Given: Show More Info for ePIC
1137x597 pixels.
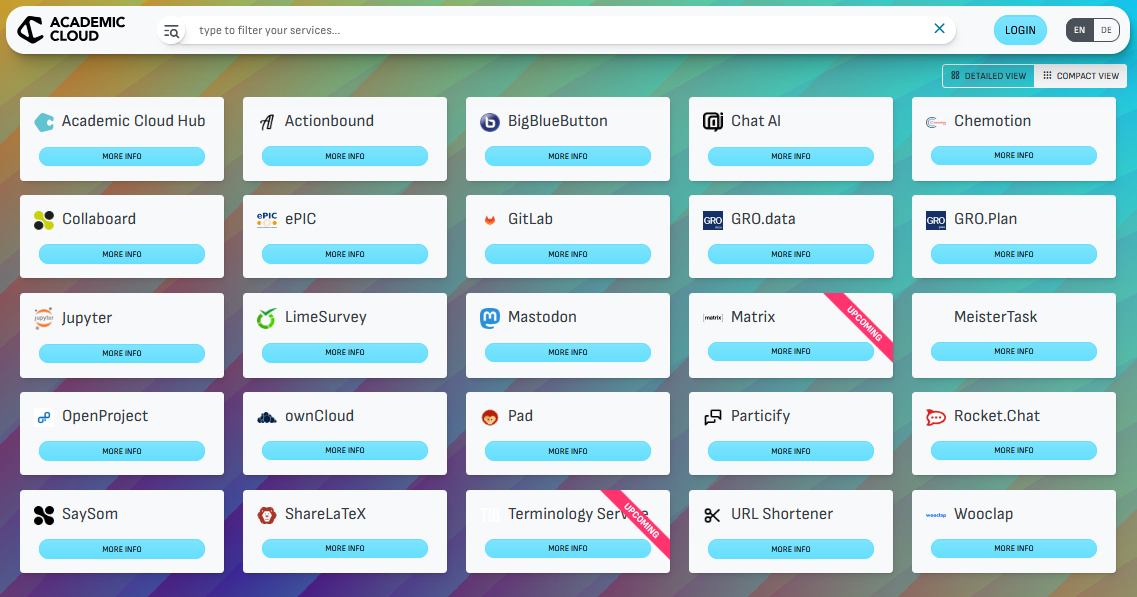Looking at the screenshot, I should 344,254.
